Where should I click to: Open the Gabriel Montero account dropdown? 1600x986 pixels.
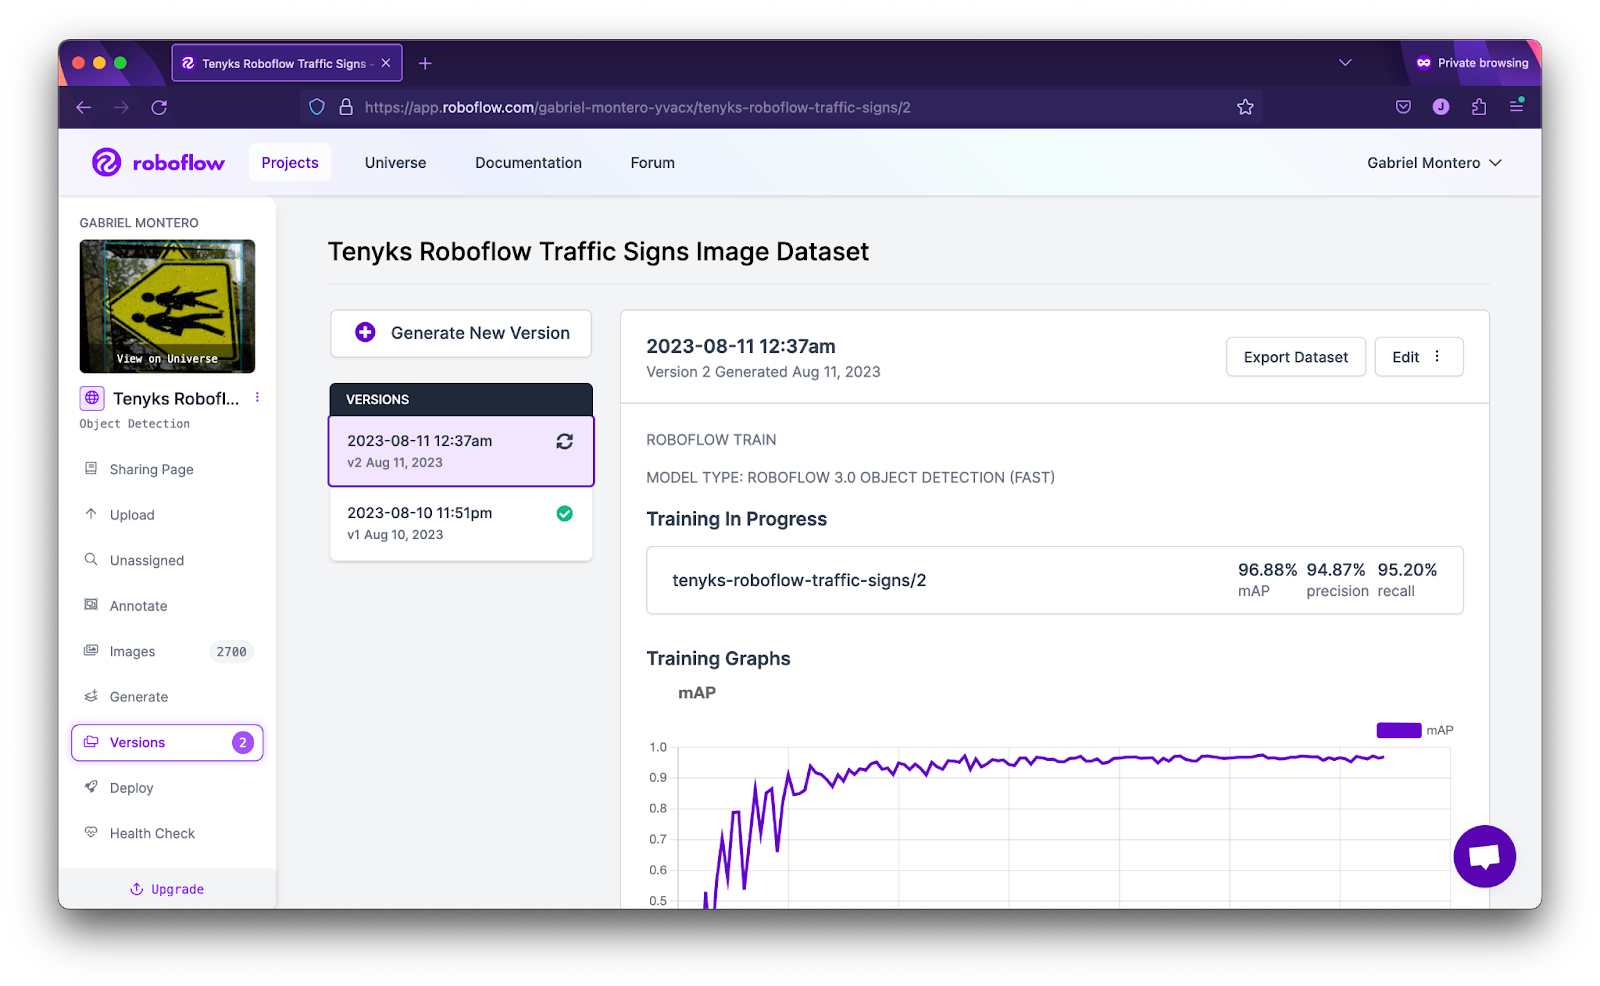(x=1434, y=162)
